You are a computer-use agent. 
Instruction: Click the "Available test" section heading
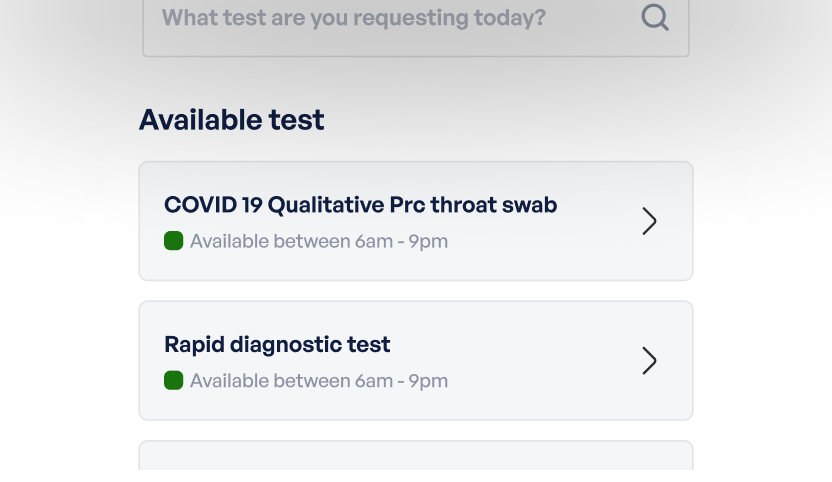231,120
